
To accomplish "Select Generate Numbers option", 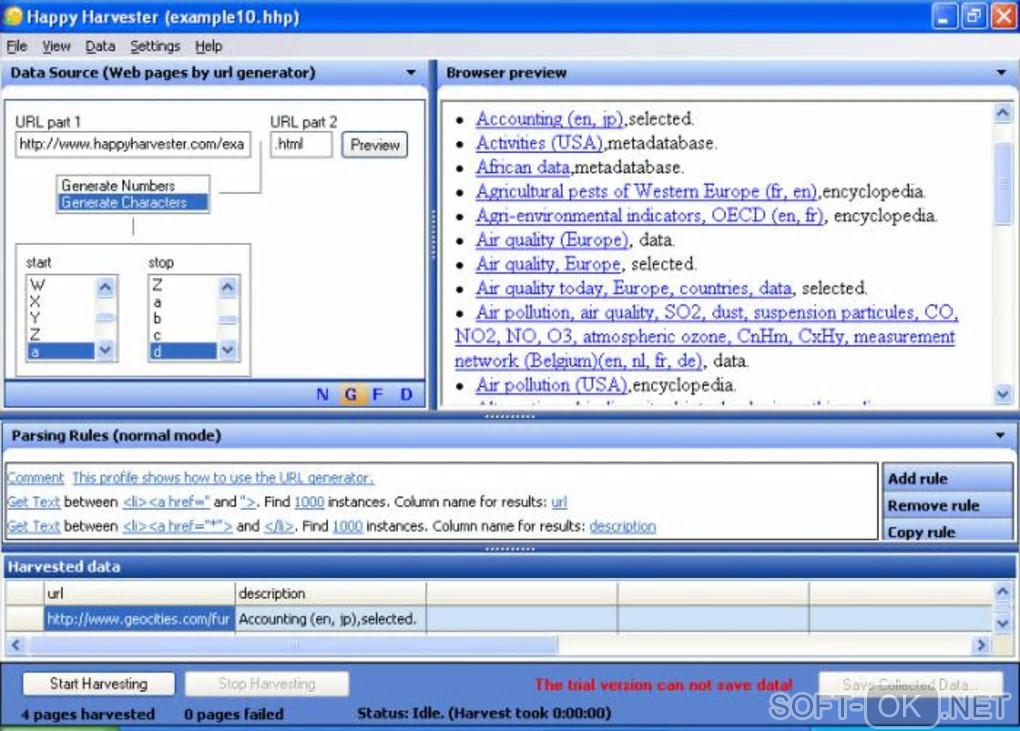I will pos(133,185).
